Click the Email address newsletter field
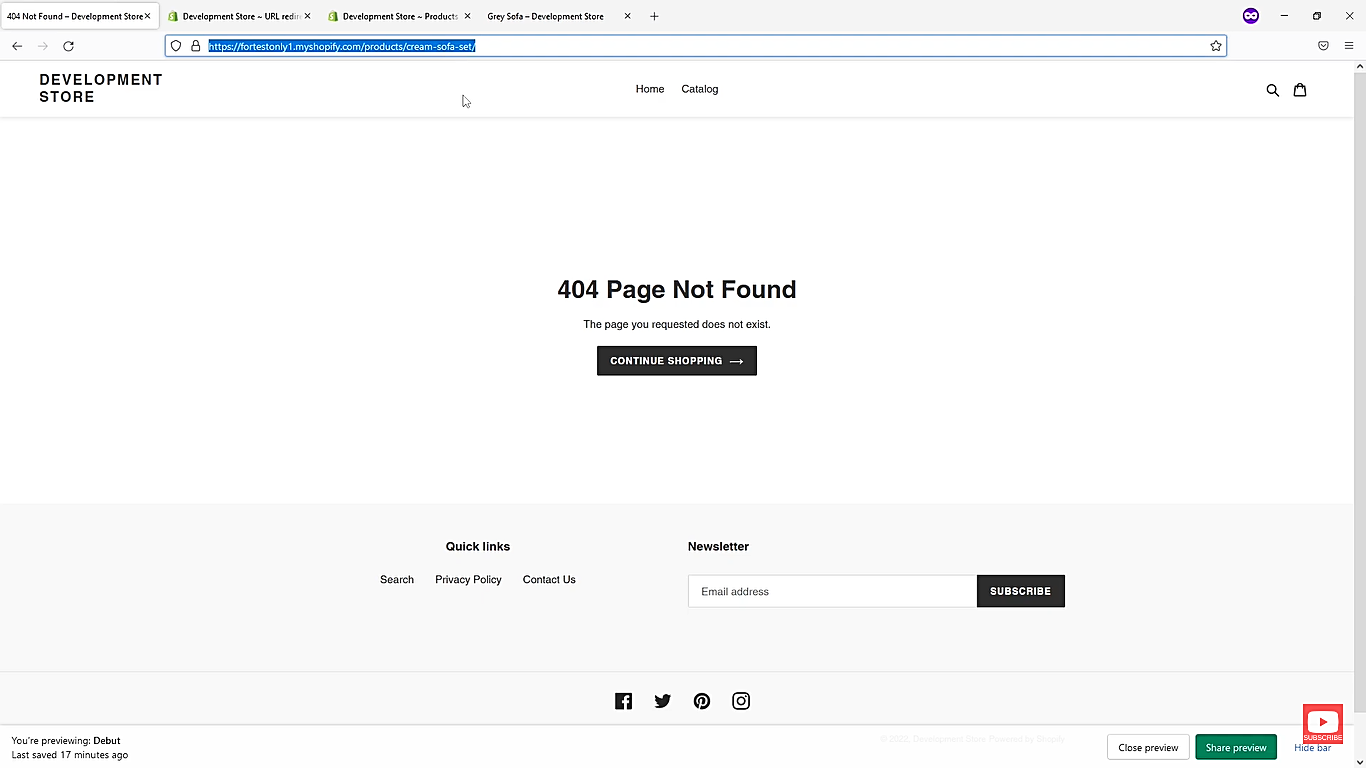The image size is (1366, 768). pyautogui.click(x=832, y=591)
